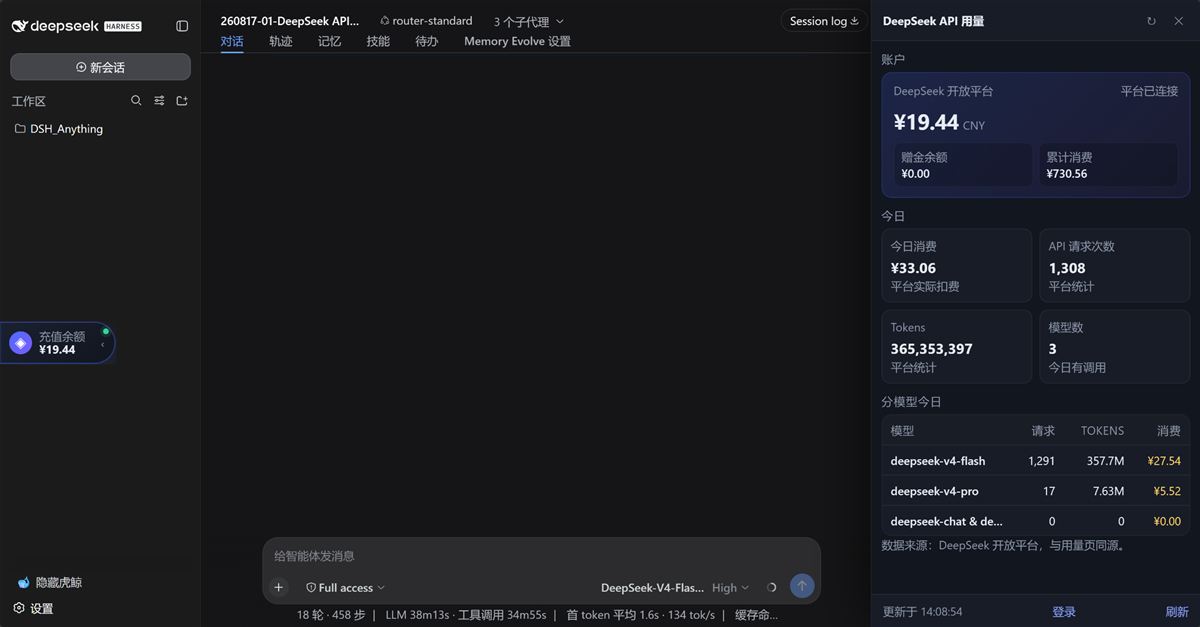This screenshot has height=627, width=1200.
Task: Click the 赠金余额 ¥0.00 card
Action: pyautogui.click(x=963, y=165)
